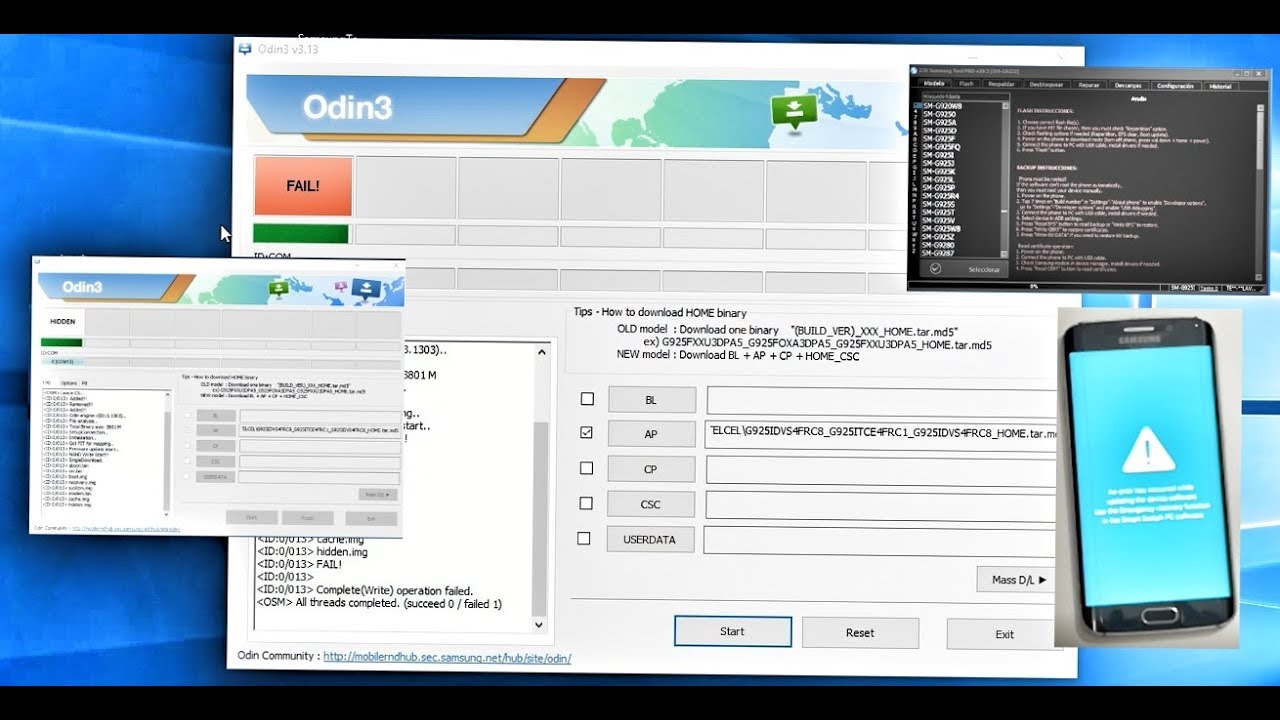
Task: Click the Start button in small Odin window
Action: pyautogui.click(x=252, y=518)
